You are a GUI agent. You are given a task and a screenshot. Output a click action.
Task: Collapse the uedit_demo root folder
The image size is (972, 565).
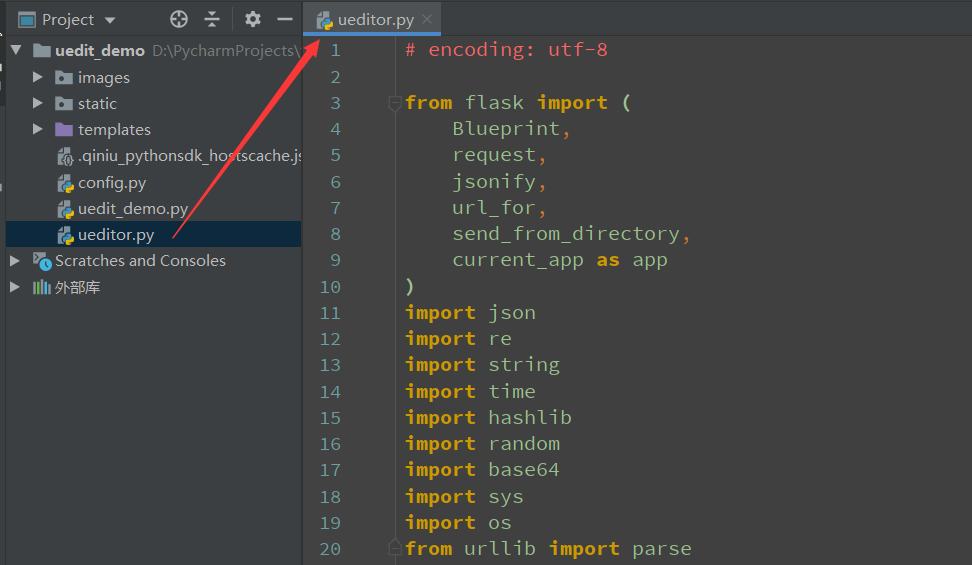coord(16,50)
